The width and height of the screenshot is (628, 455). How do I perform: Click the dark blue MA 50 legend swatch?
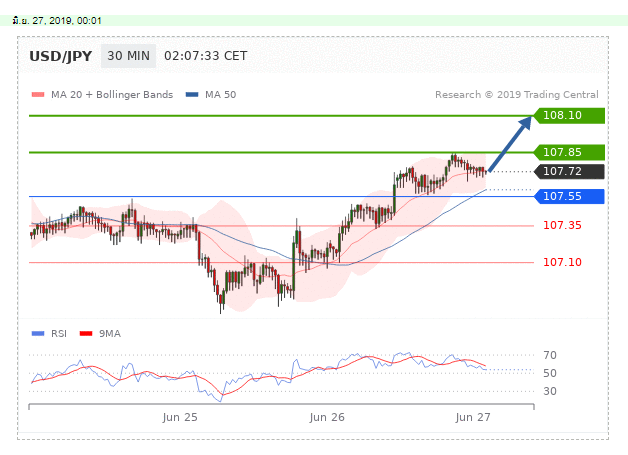tap(192, 95)
